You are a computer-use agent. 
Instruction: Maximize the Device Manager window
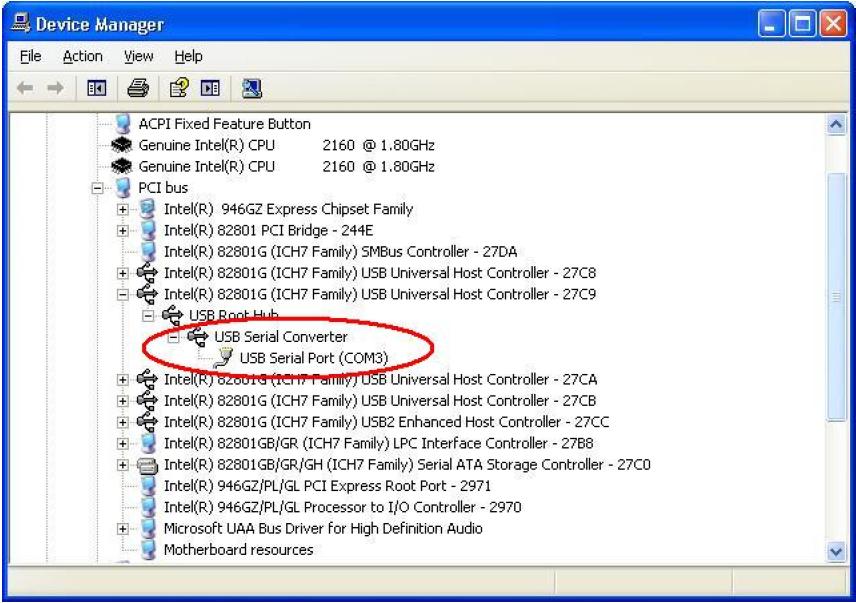pyautogui.click(x=802, y=24)
